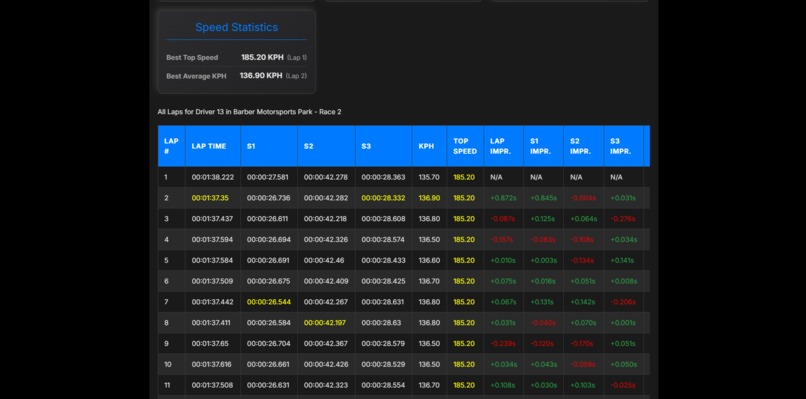Click lap time 00:01:37.508

(212, 385)
